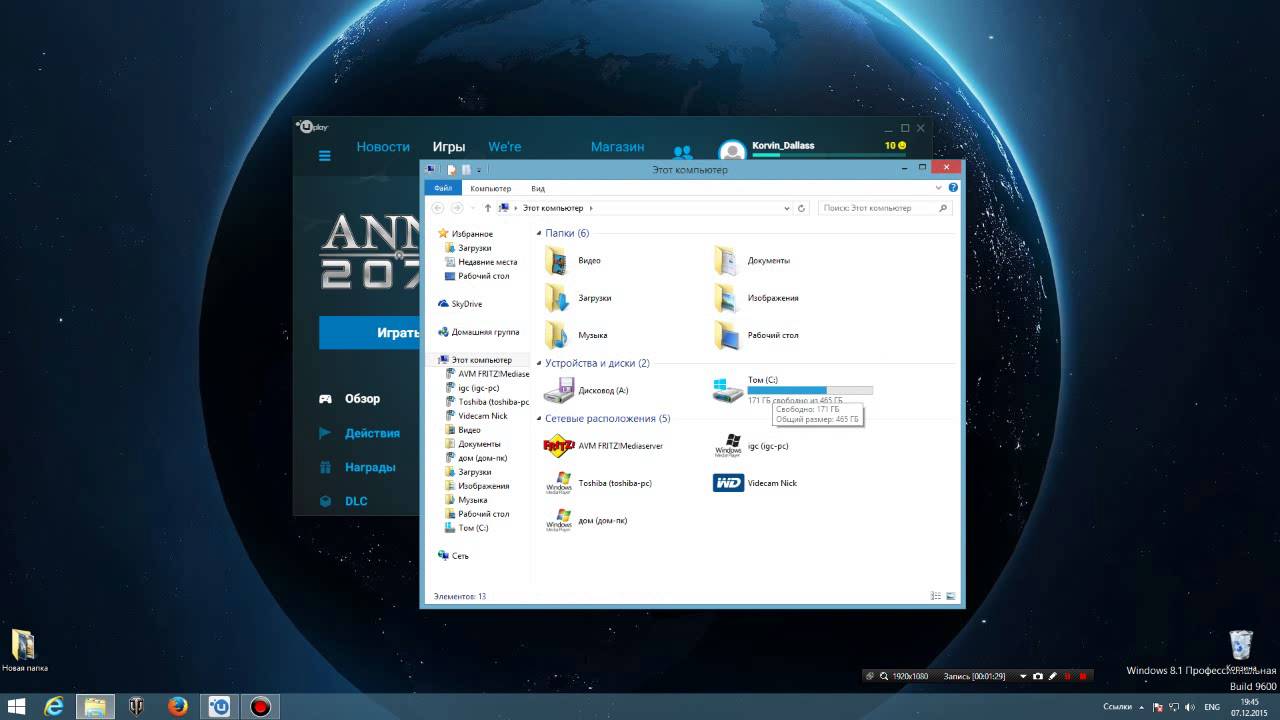Open the Videcam Nick WD device
The image size is (1280, 720).
(x=755, y=483)
